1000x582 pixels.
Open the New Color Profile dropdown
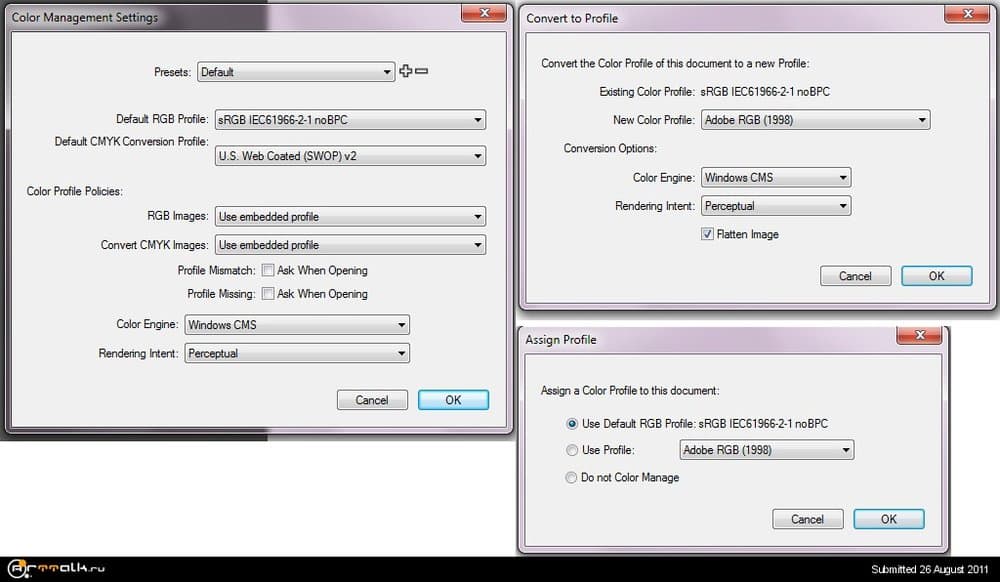[x=814, y=120]
